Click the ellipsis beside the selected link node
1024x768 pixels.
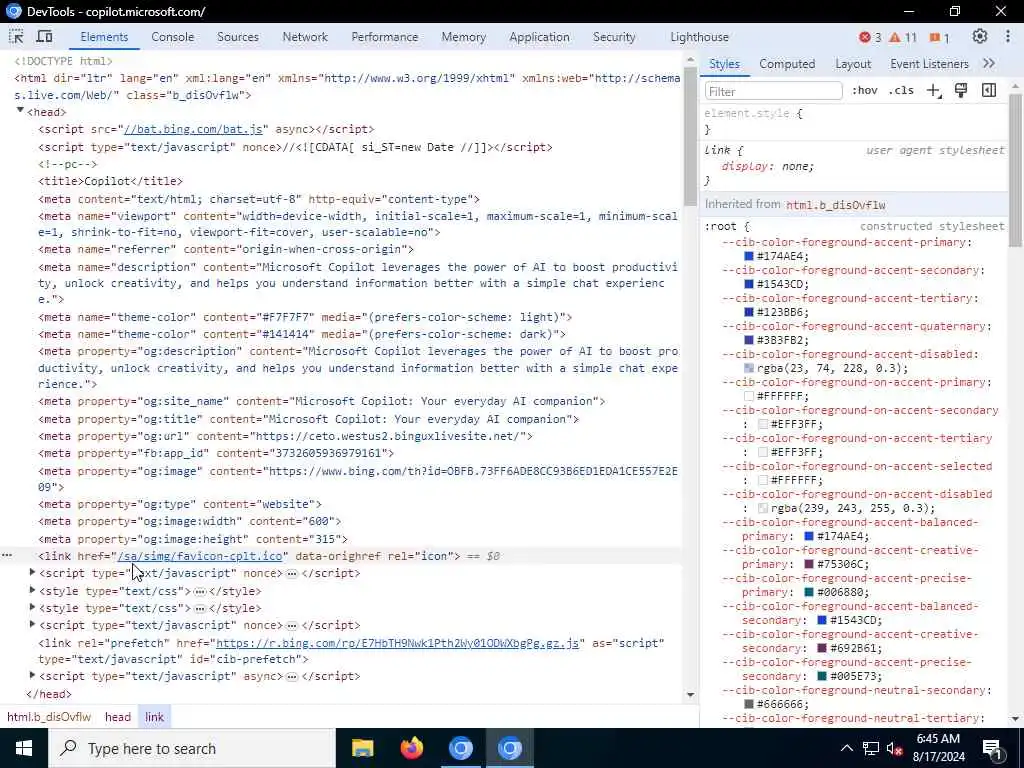click(7, 555)
